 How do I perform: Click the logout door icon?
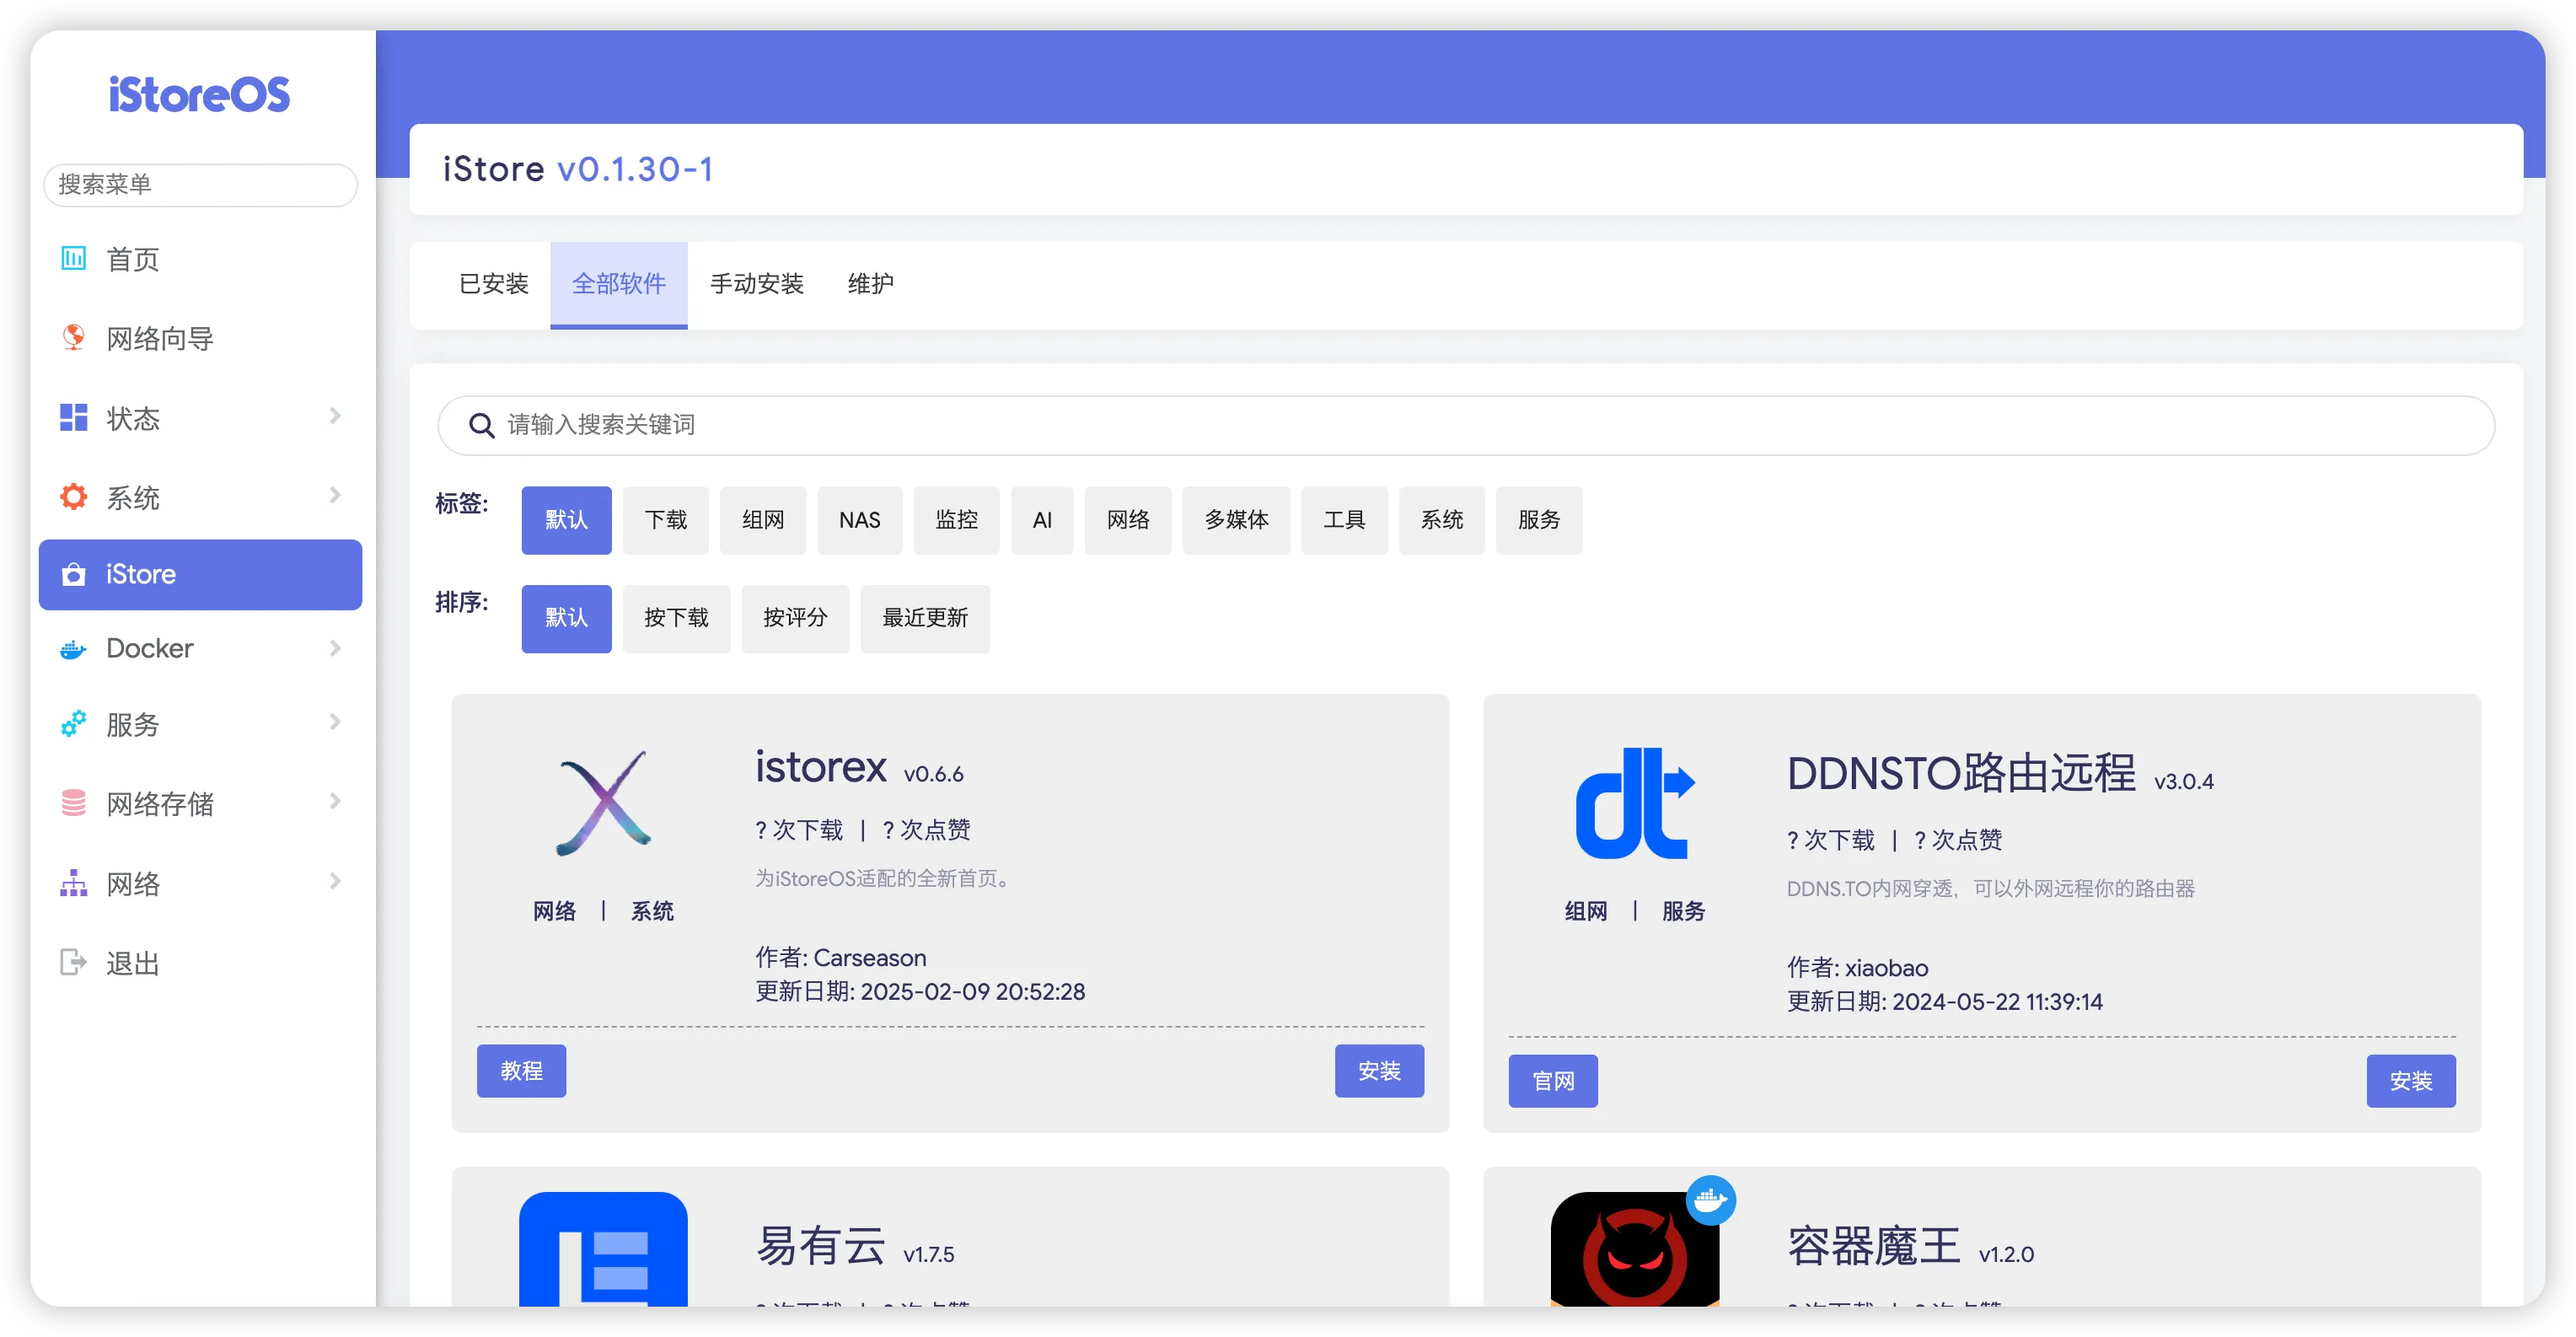click(x=73, y=962)
